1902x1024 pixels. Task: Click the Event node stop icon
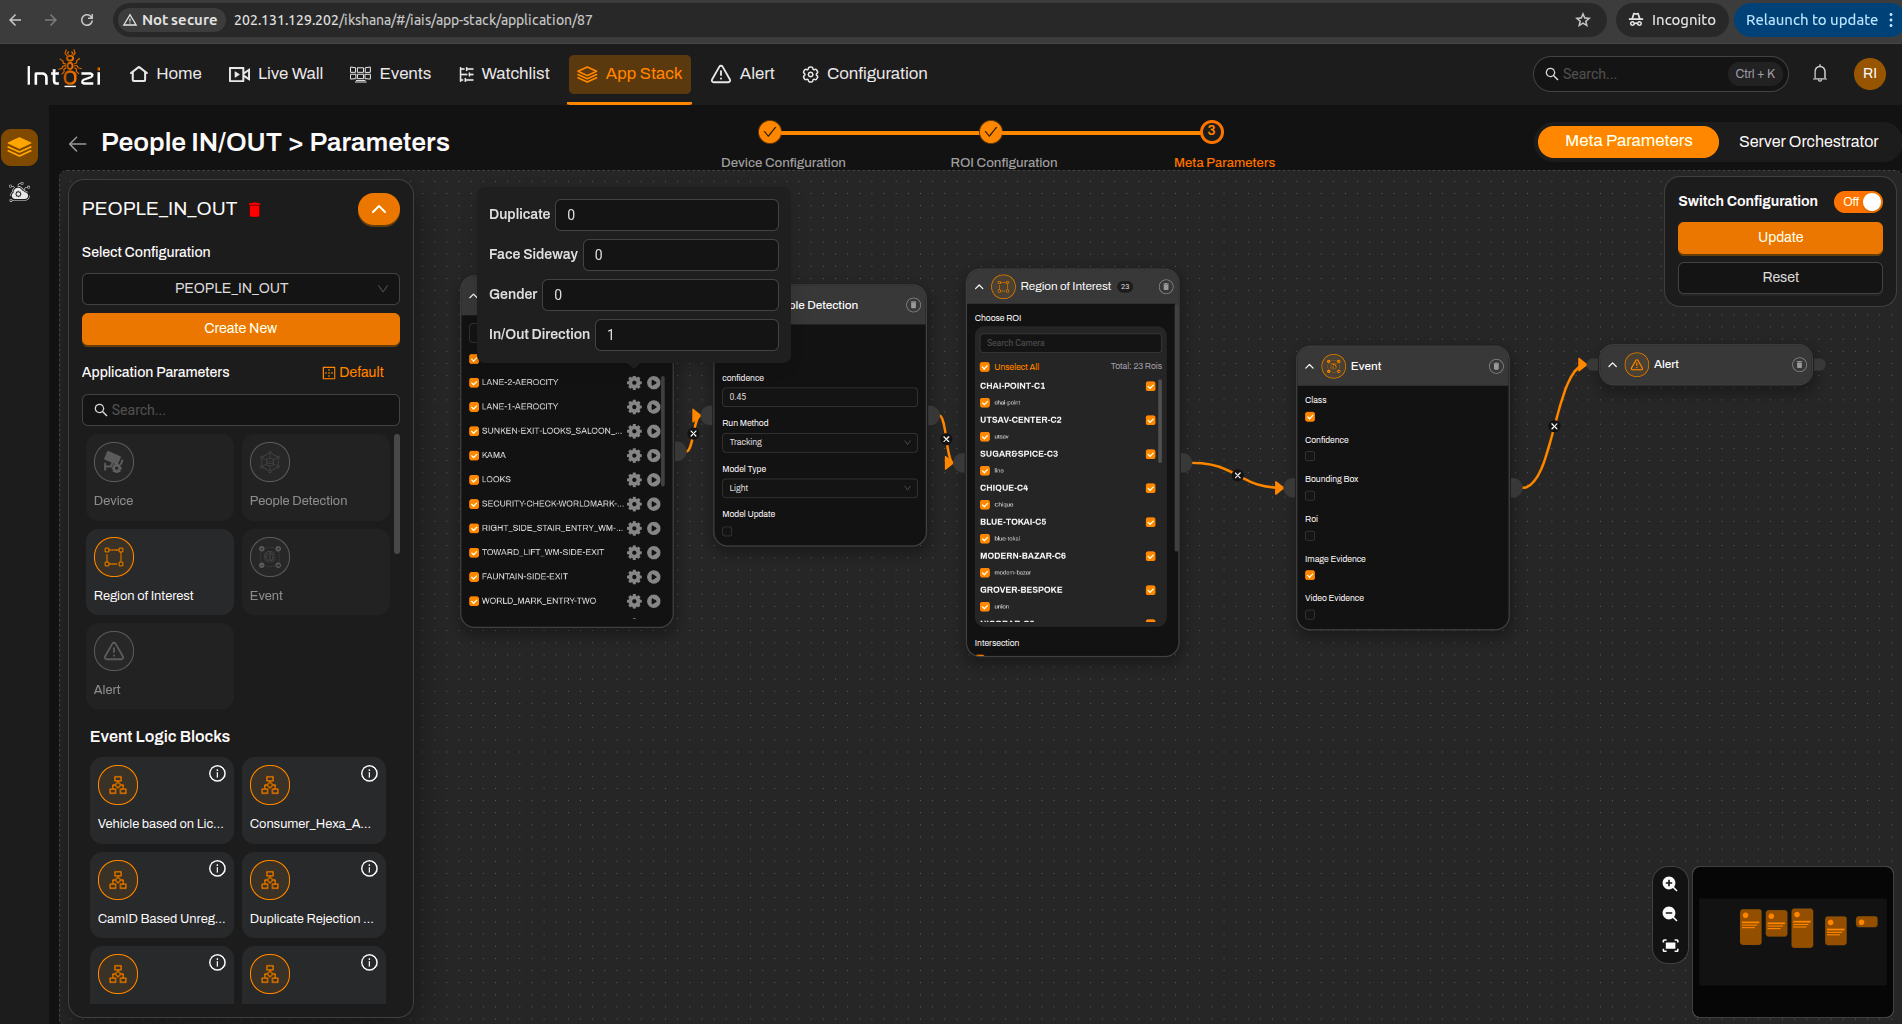(x=1496, y=366)
